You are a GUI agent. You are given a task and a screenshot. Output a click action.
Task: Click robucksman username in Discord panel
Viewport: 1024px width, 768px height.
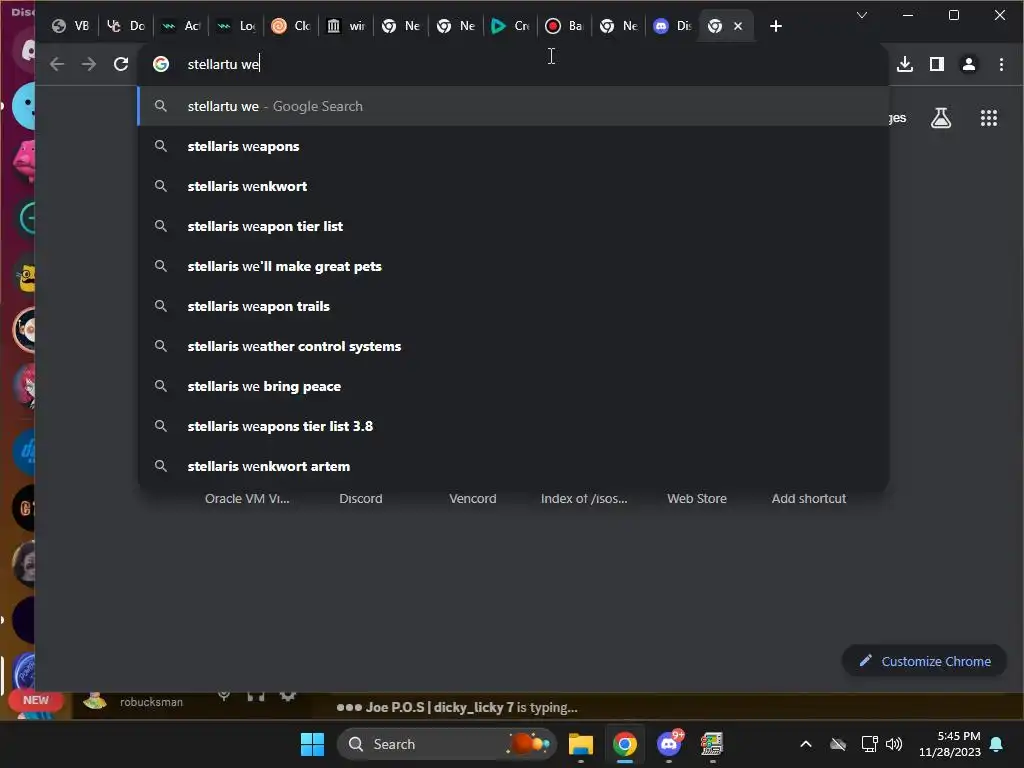tap(151, 702)
